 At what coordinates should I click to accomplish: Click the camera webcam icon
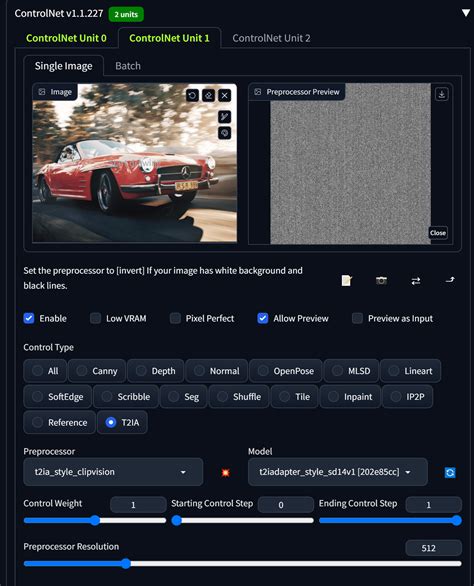(x=381, y=280)
